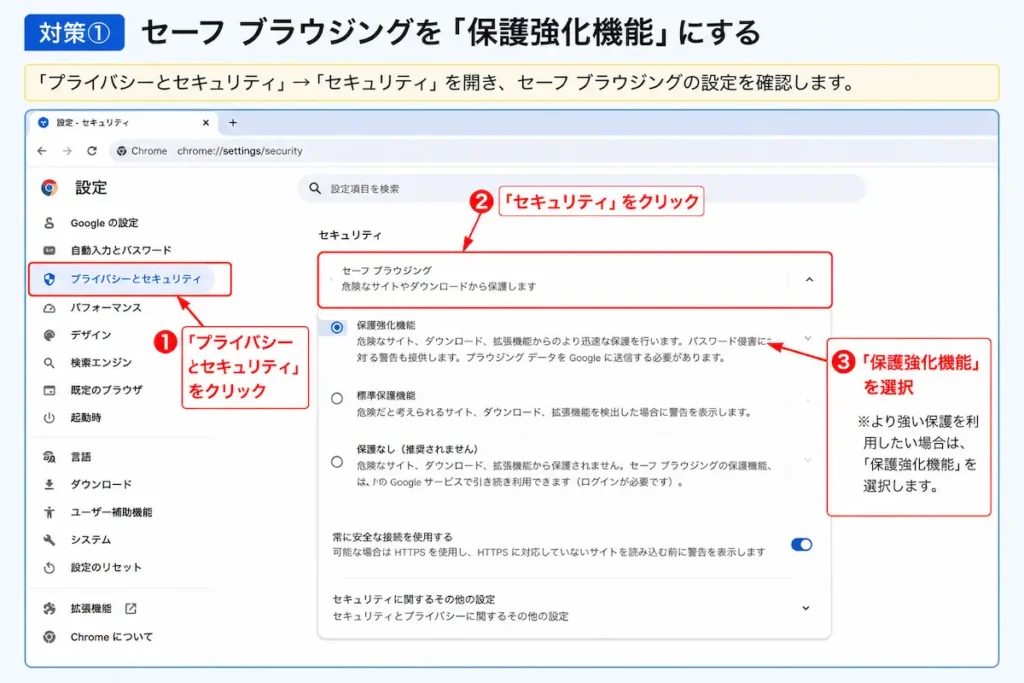Open 既定のブラウザ in sidebar
This screenshot has height=683, width=1024.
[106, 390]
